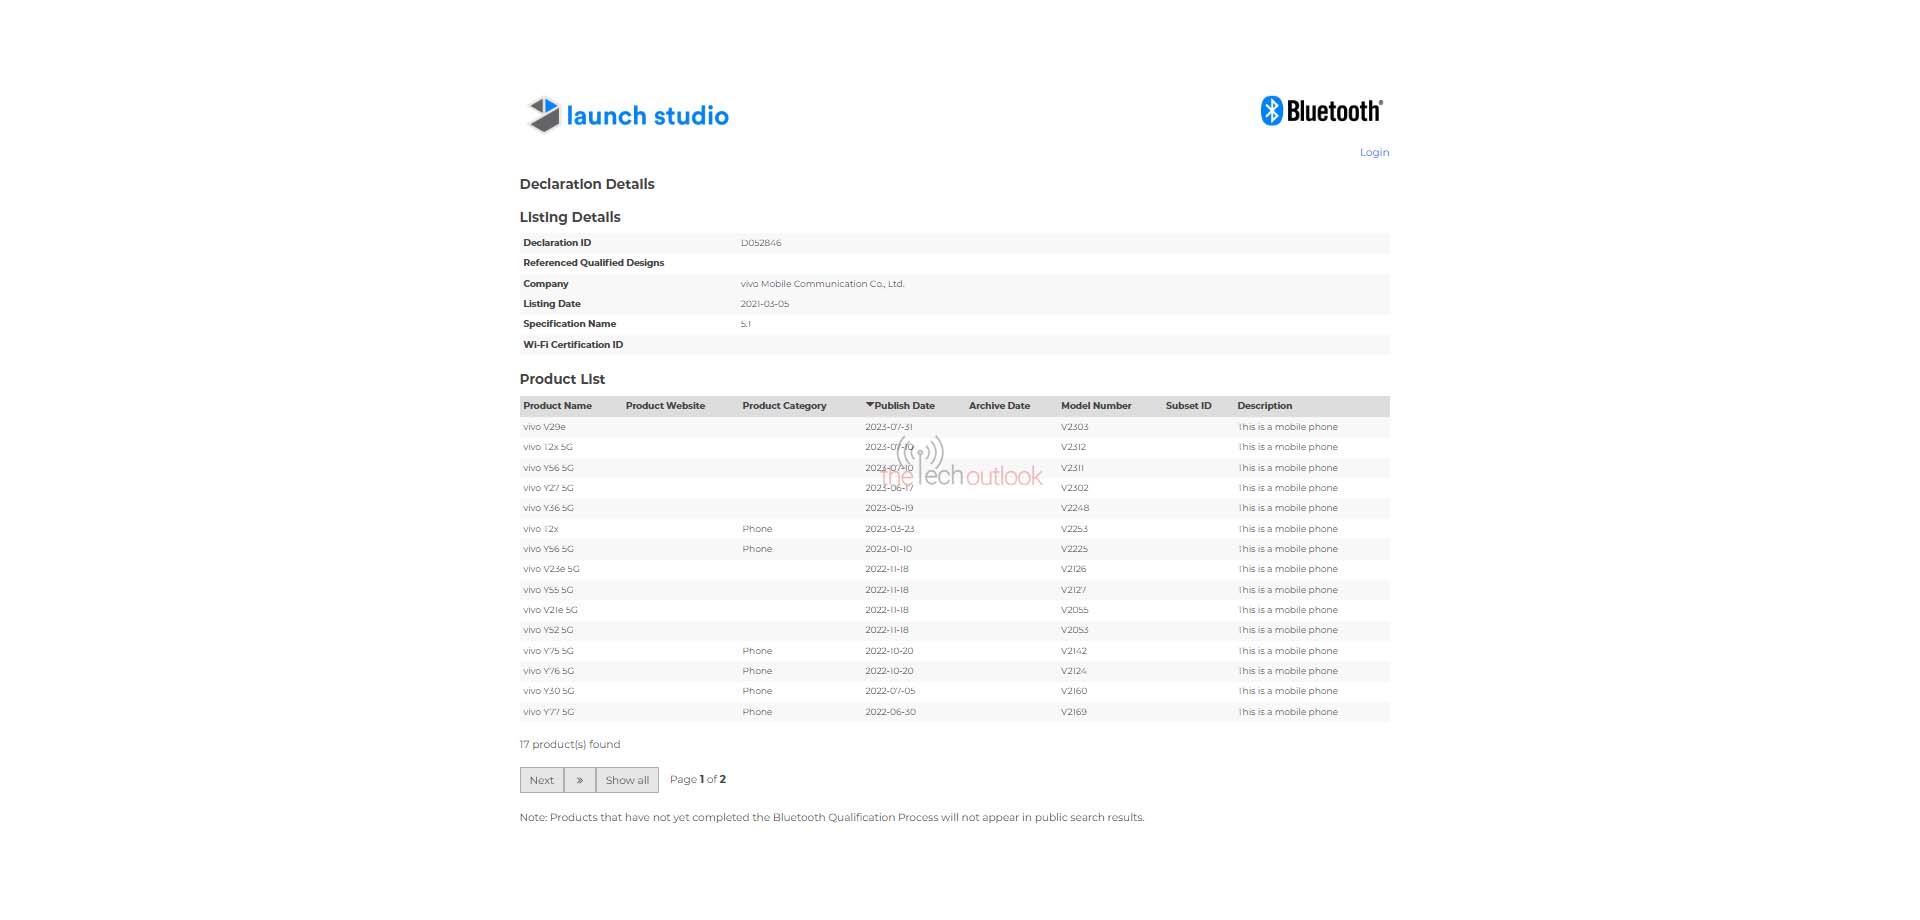Sort by the Model Number column header
Image resolution: width=1920 pixels, height=920 pixels.
click(x=1096, y=406)
